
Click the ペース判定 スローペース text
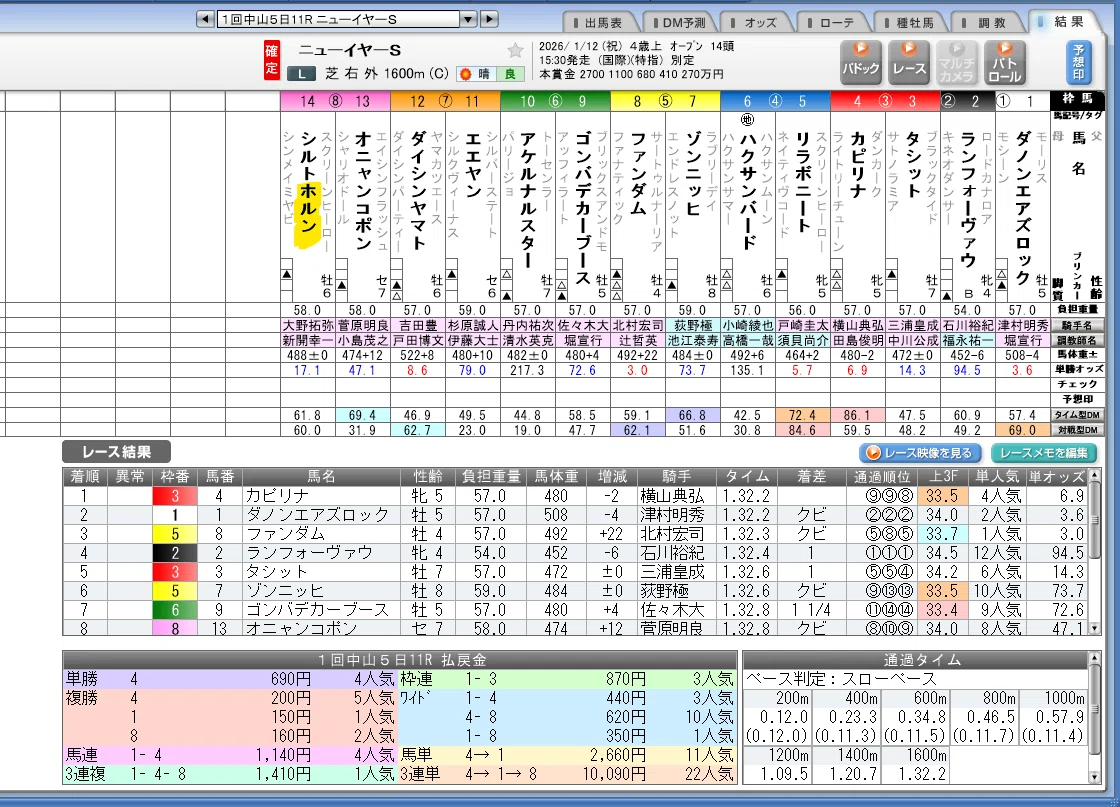click(841, 679)
